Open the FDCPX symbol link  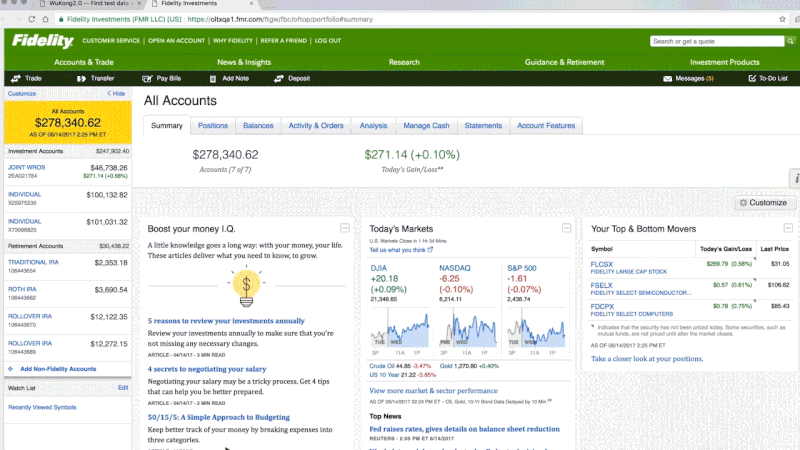coord(602,307)
